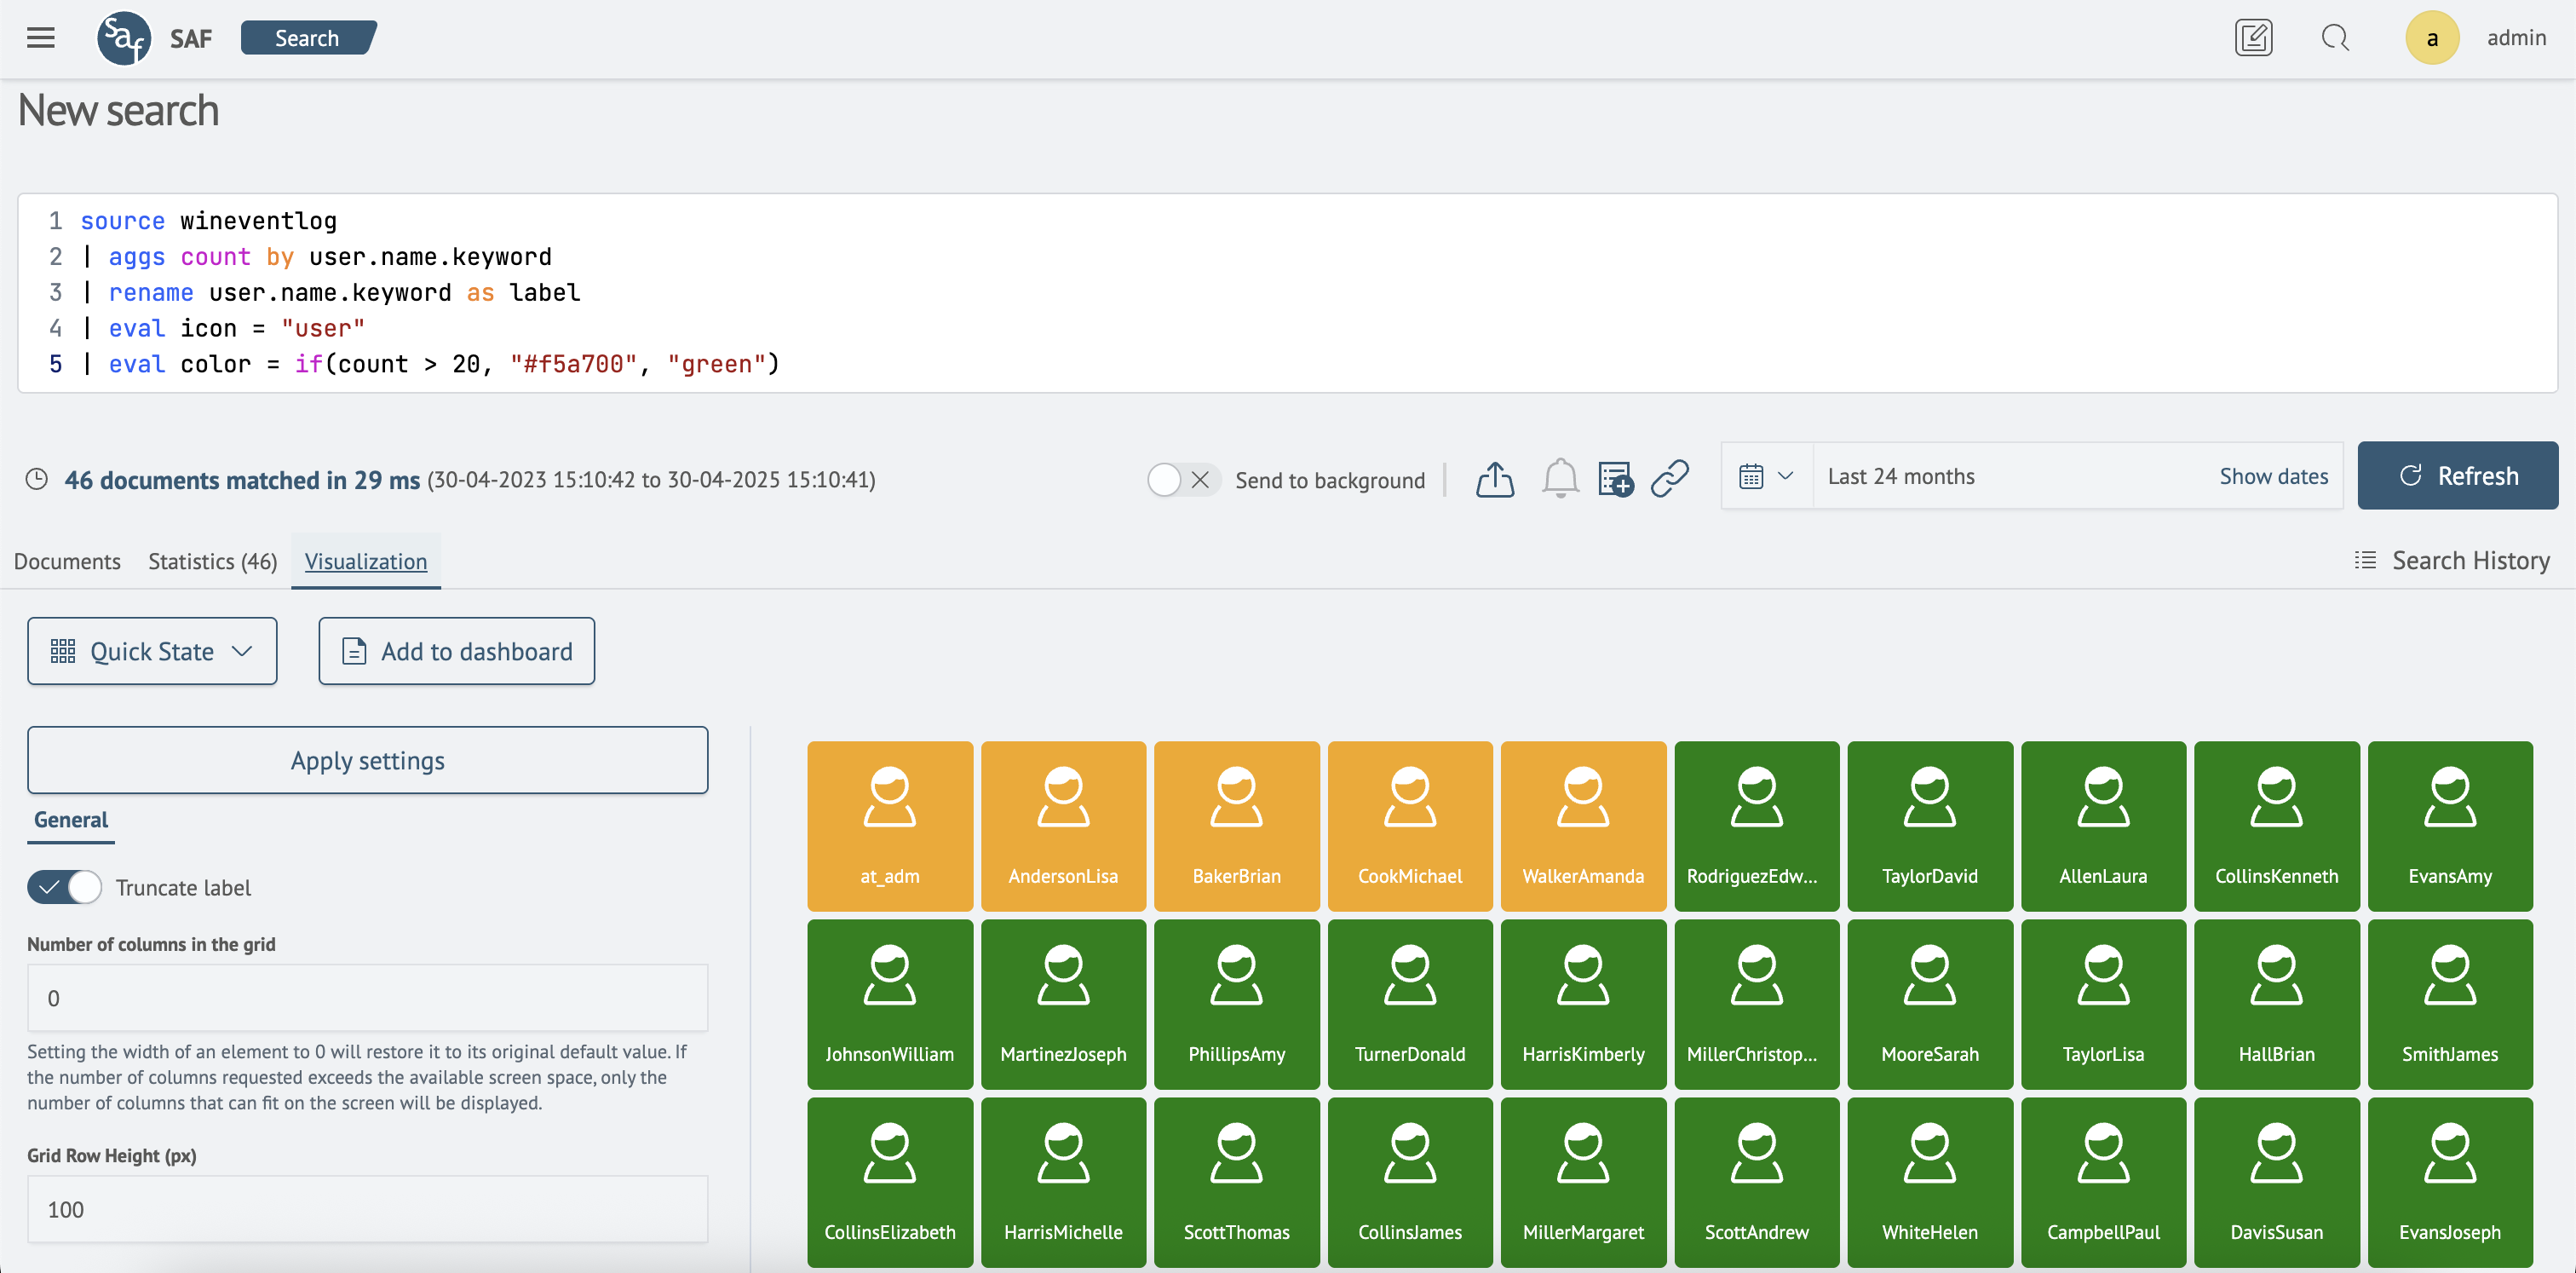Copy the search link icon
Viewport: 2576px width, 1273px height.
(x=1670, y=479)
